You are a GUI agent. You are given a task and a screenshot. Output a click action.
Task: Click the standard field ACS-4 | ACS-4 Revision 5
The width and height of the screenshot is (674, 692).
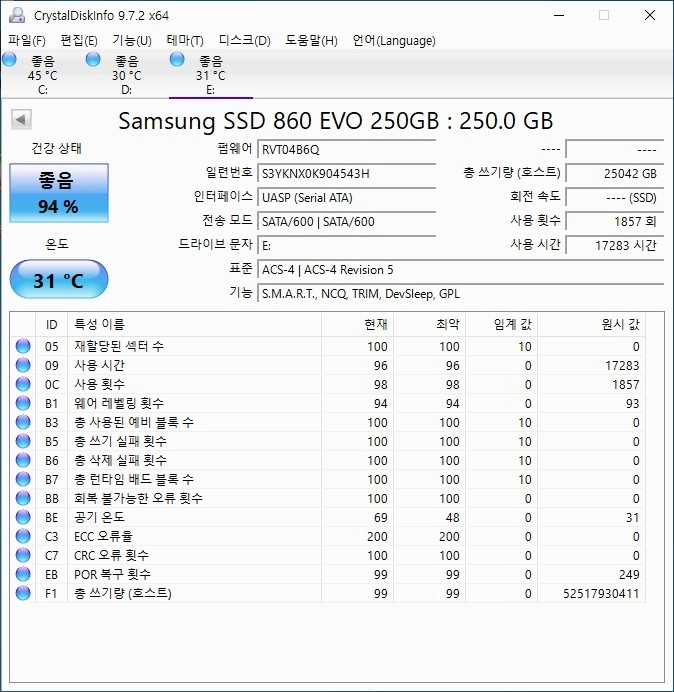460,269
